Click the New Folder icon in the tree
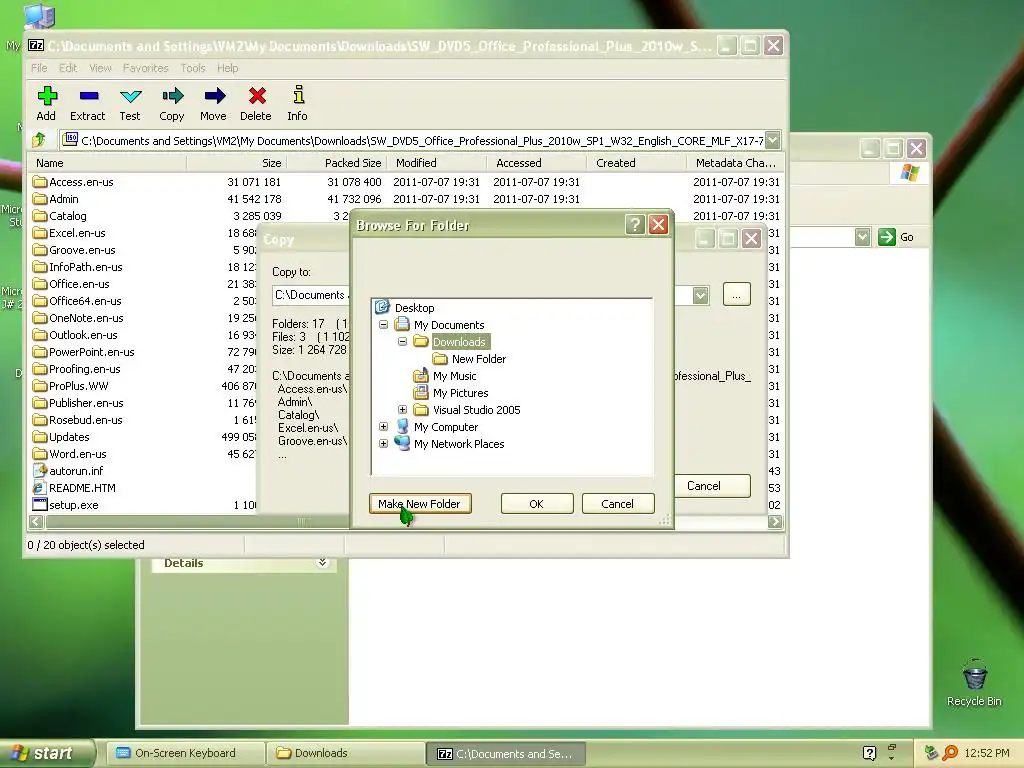Image resolution: width=1024 pixels, height=768 pixels. pos(440,359)
